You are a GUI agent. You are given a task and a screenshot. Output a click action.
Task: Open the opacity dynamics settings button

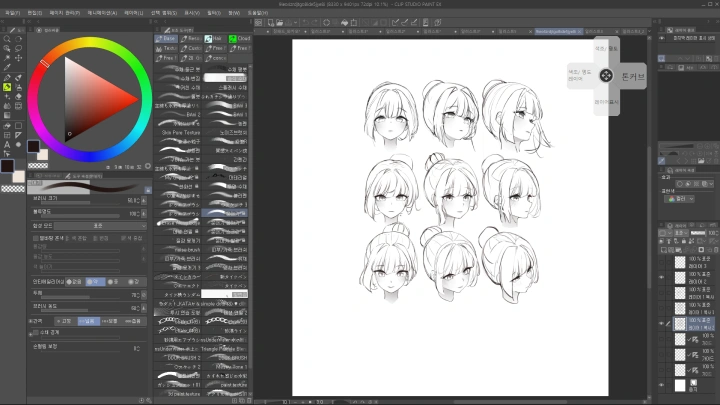pos(144,214)
